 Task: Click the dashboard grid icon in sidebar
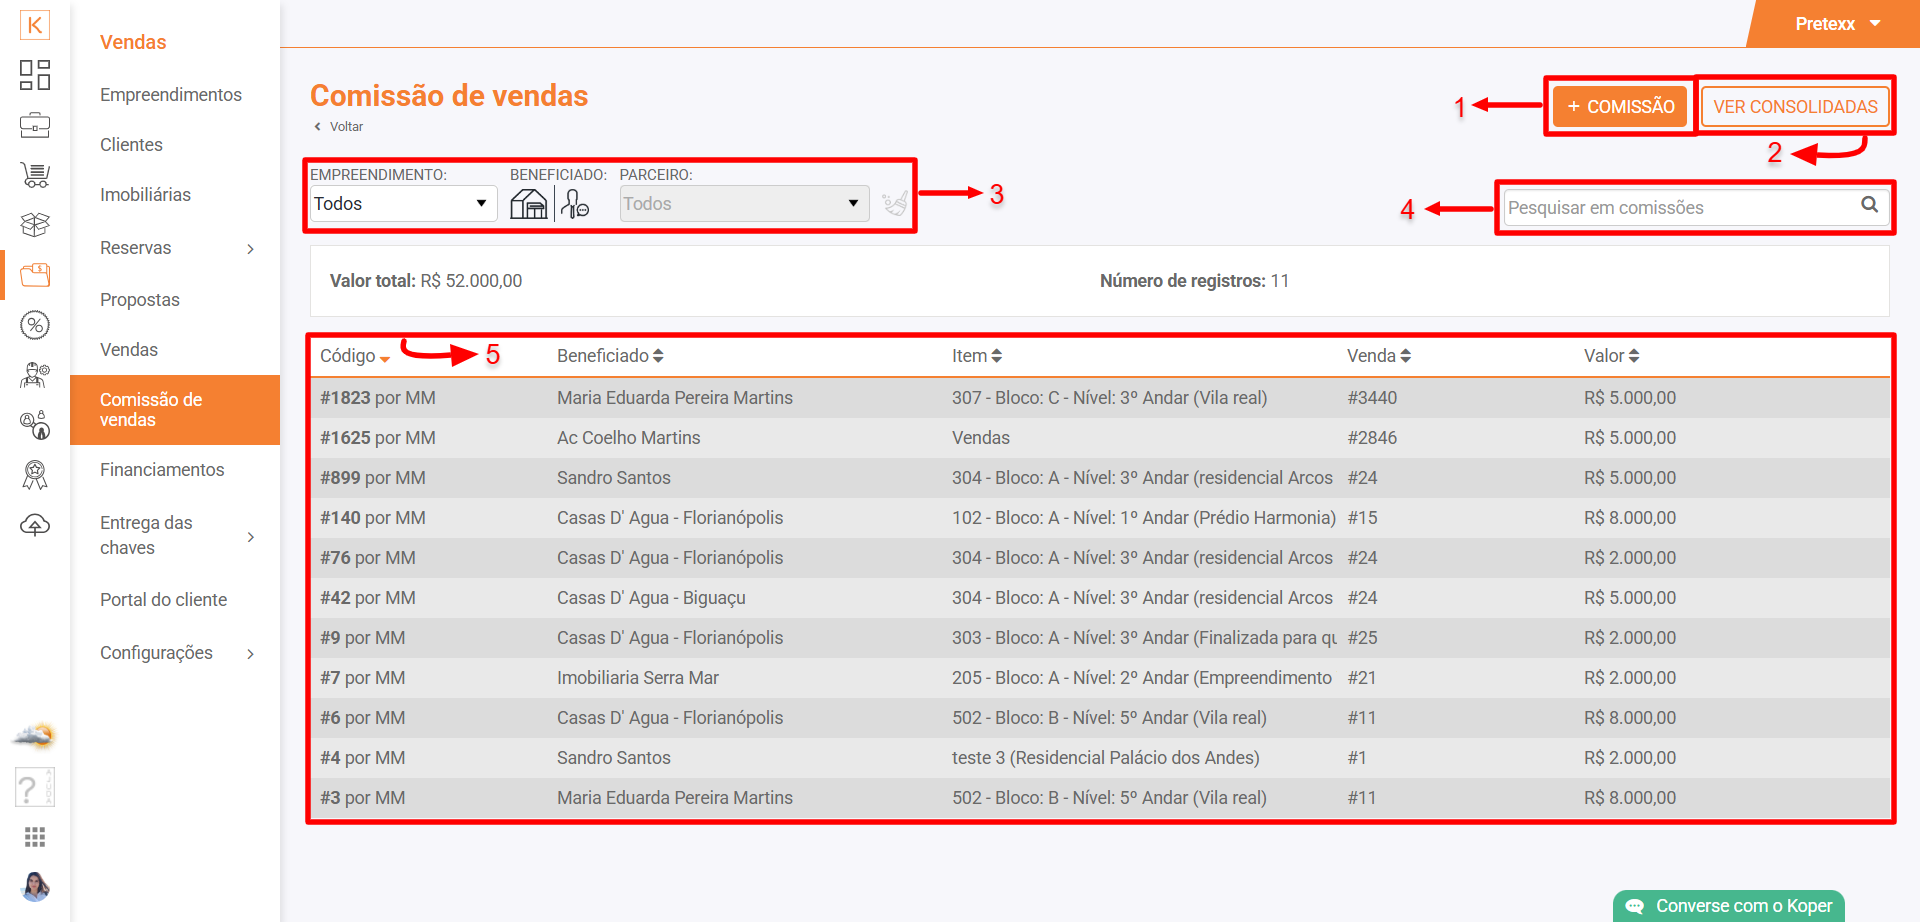coord(35,75)
